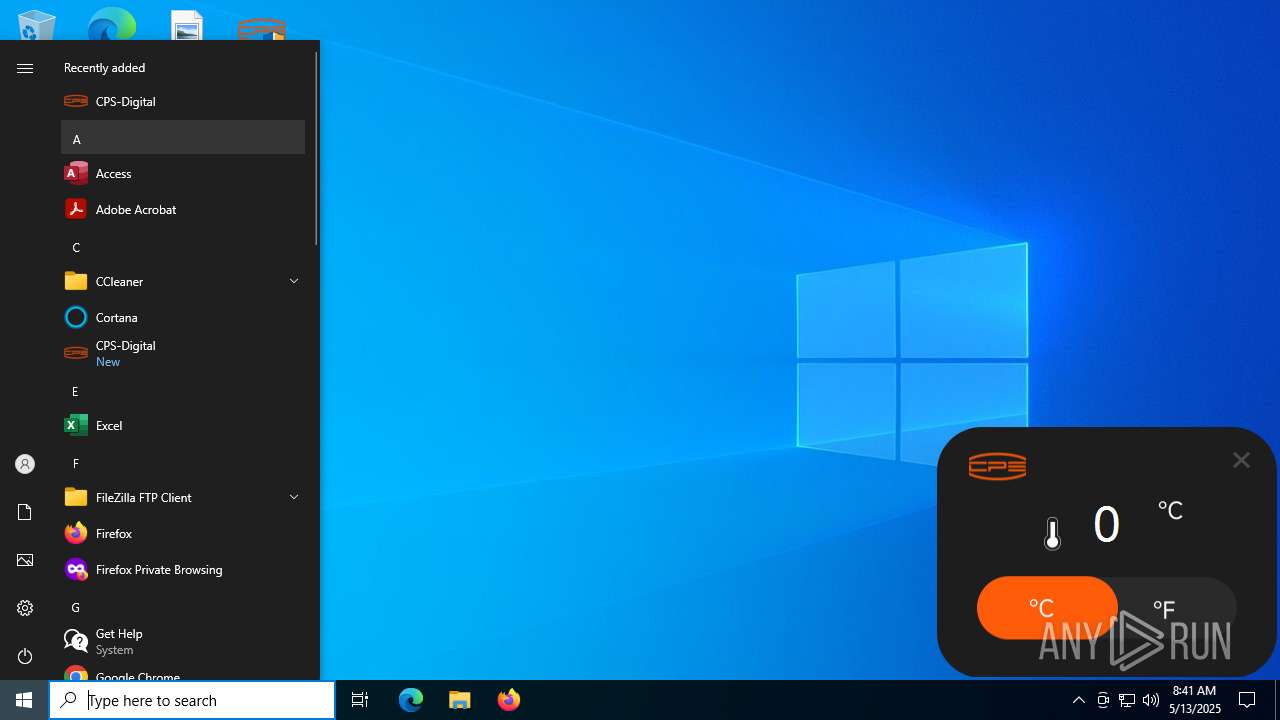Open the volume icon in system tray
Image resolution: width=1280 pixels, height=720 pixels.
click(1151, 700)
